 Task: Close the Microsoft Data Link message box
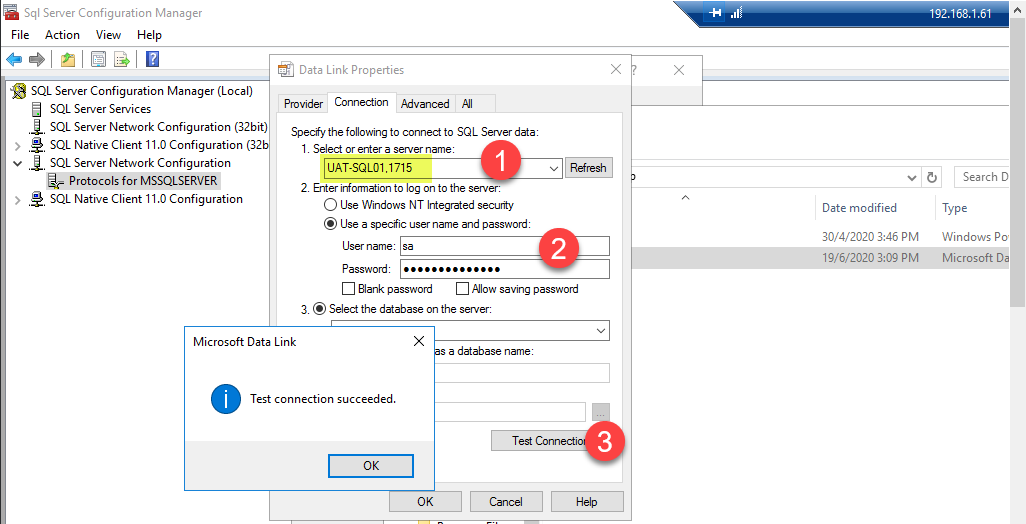(419, 341)
